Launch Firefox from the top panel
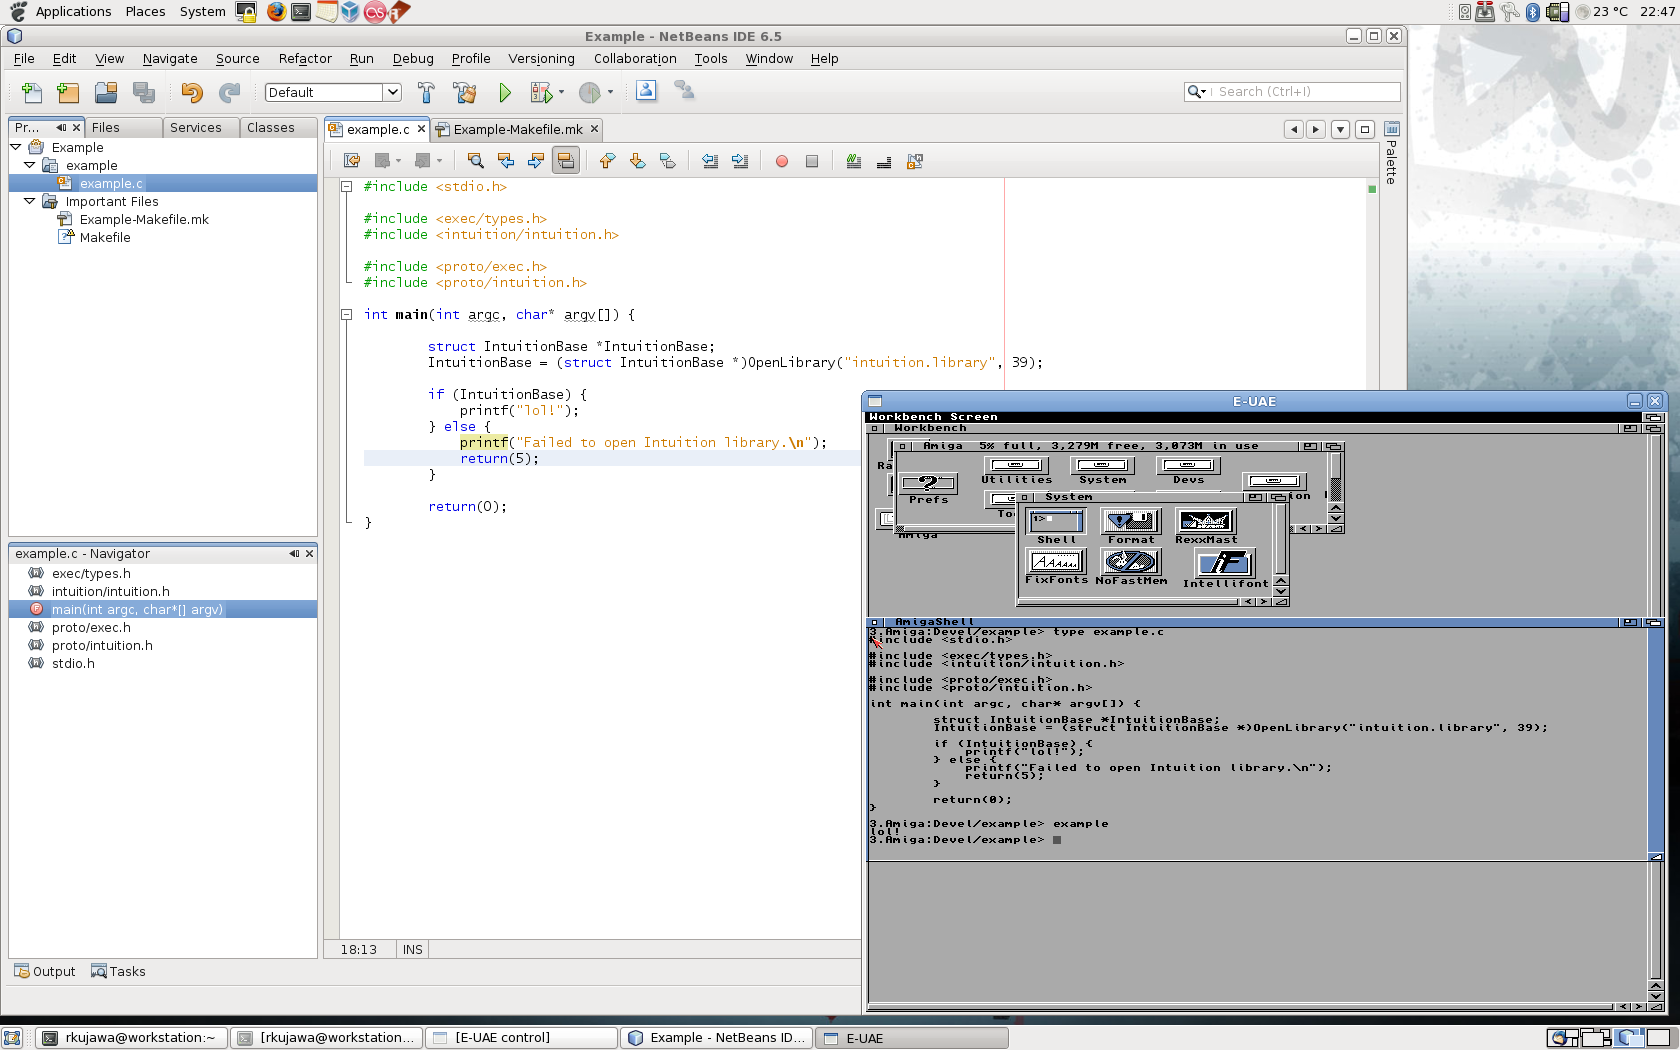This screenshot has height=1050, width=1680. (x=275, y=12)
